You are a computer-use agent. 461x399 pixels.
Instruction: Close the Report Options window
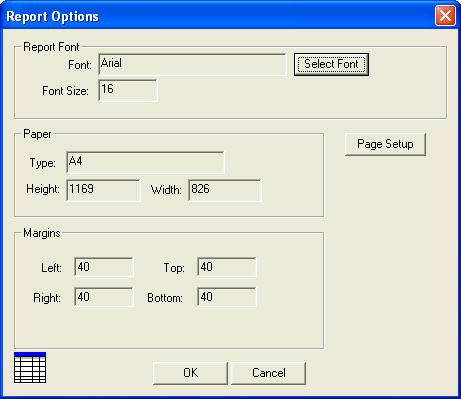coord(445,15)
